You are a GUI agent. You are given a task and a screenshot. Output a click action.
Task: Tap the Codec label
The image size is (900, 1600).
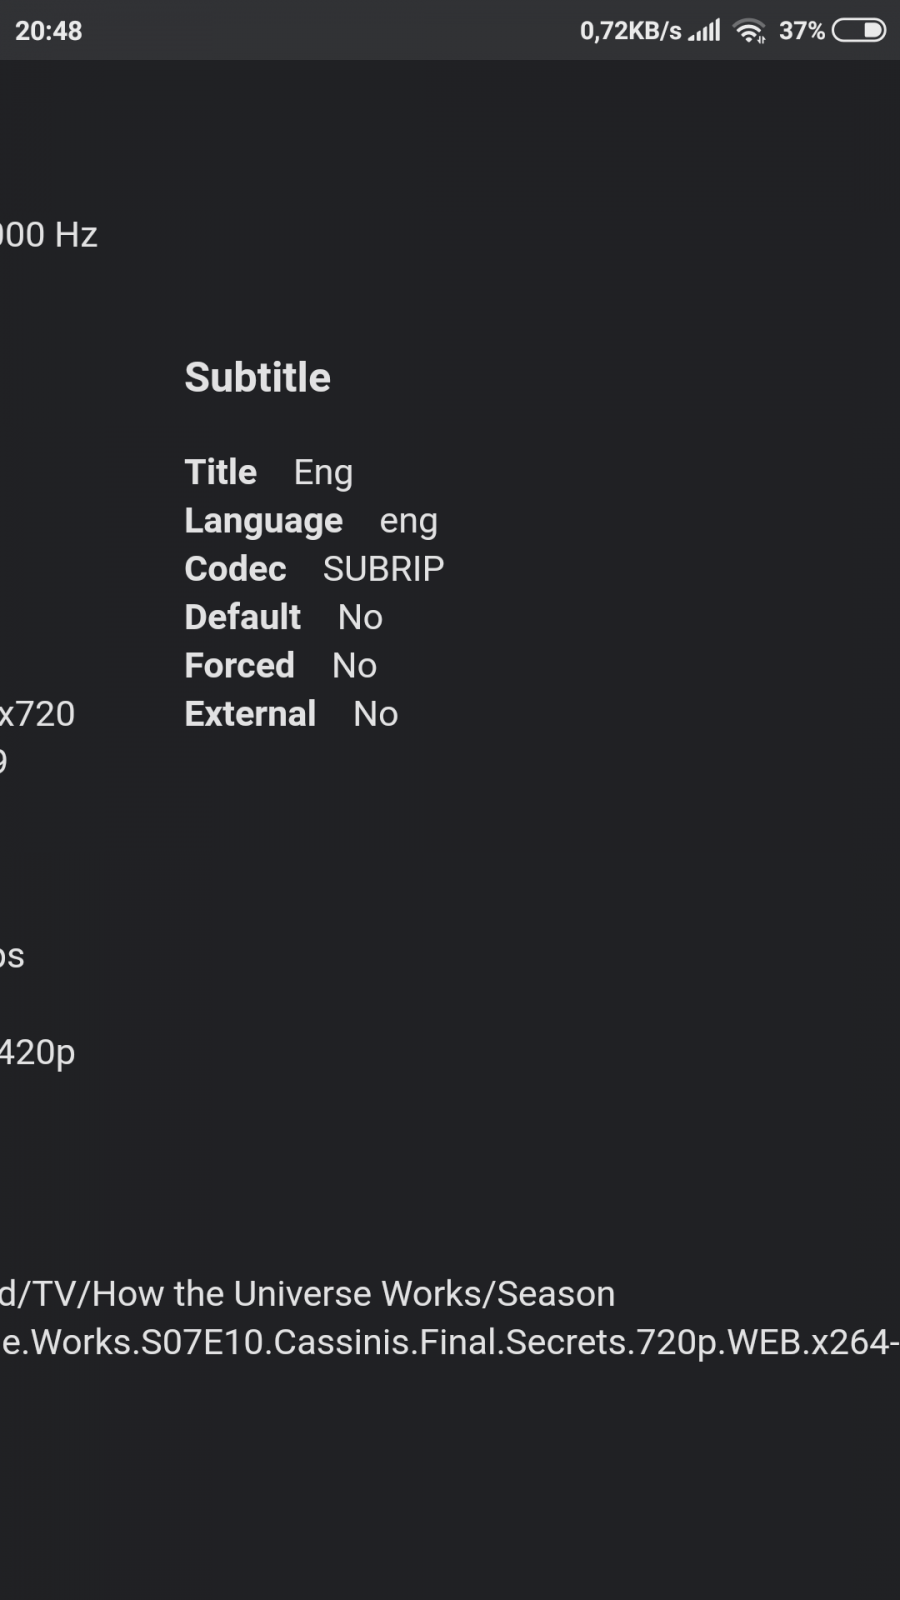[x=235, y=569]
